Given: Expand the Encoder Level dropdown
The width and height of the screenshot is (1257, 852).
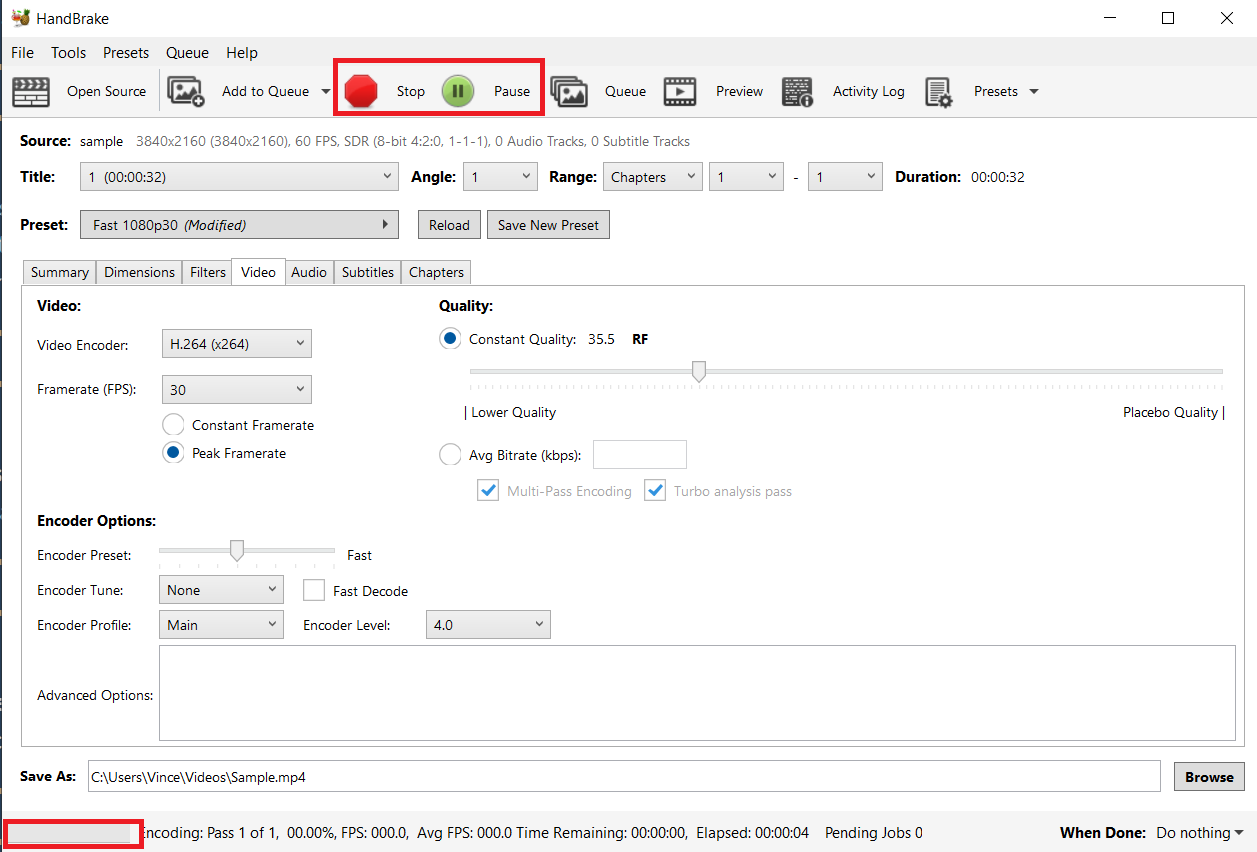Looking at the screenshot, I should coord(488,625).
